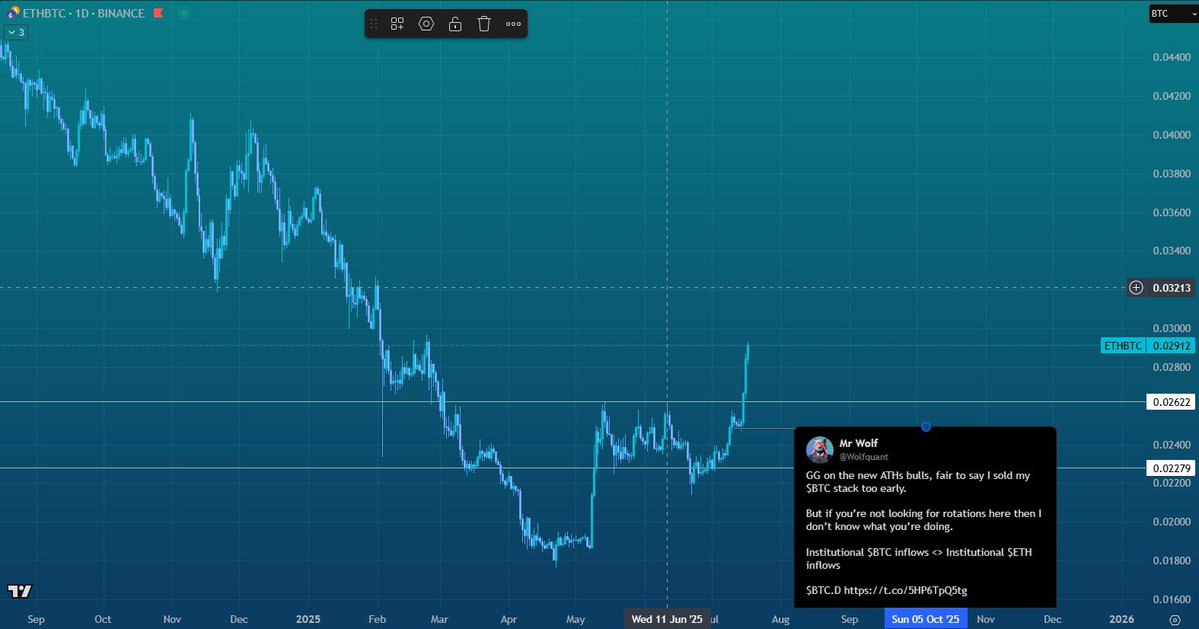Click the Mar label on time axis
This screenshot has height=629, width=1199.
coord(439,619)
